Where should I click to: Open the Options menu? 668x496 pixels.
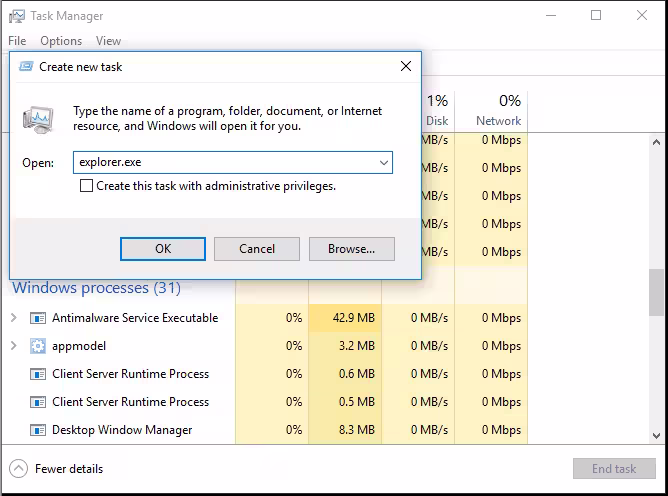point(61,41)
